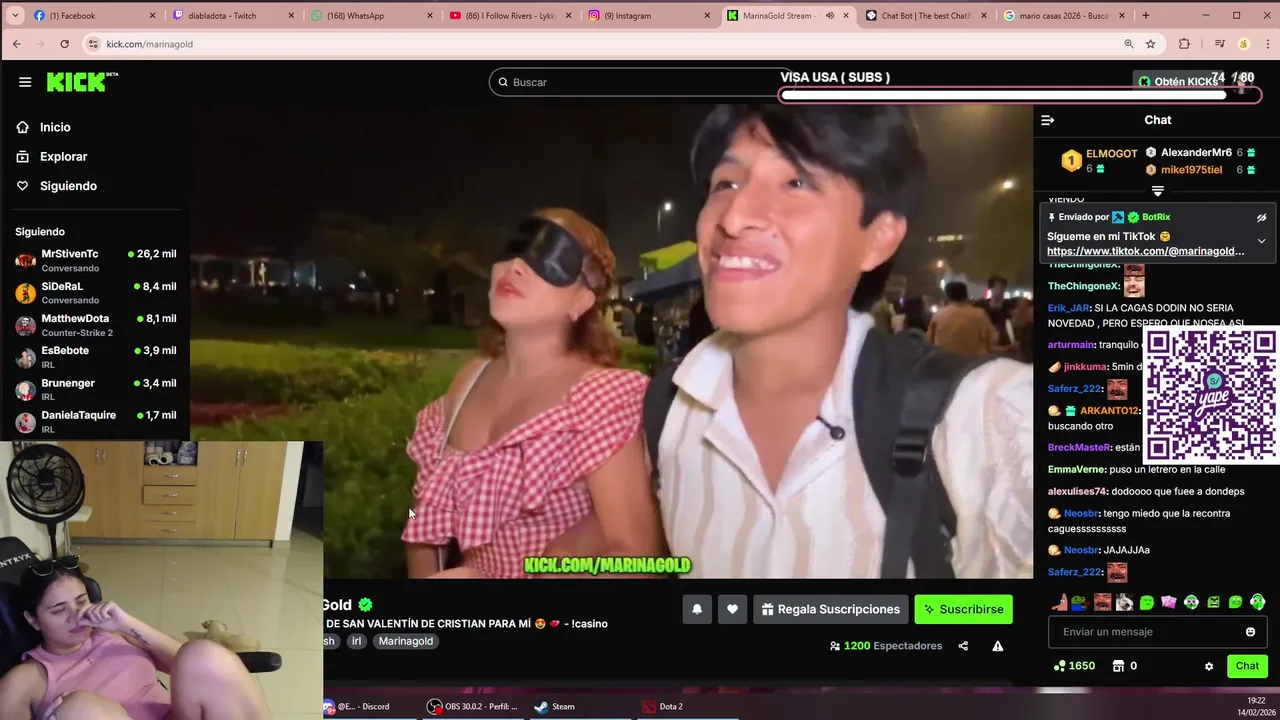
Task: Insert the white cat emote
Action: 1124,602
